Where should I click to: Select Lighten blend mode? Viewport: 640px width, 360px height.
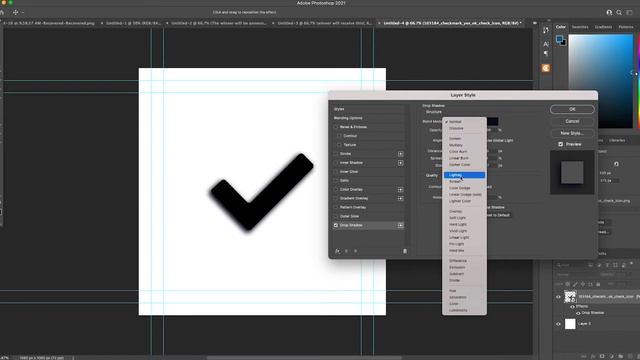464,175
